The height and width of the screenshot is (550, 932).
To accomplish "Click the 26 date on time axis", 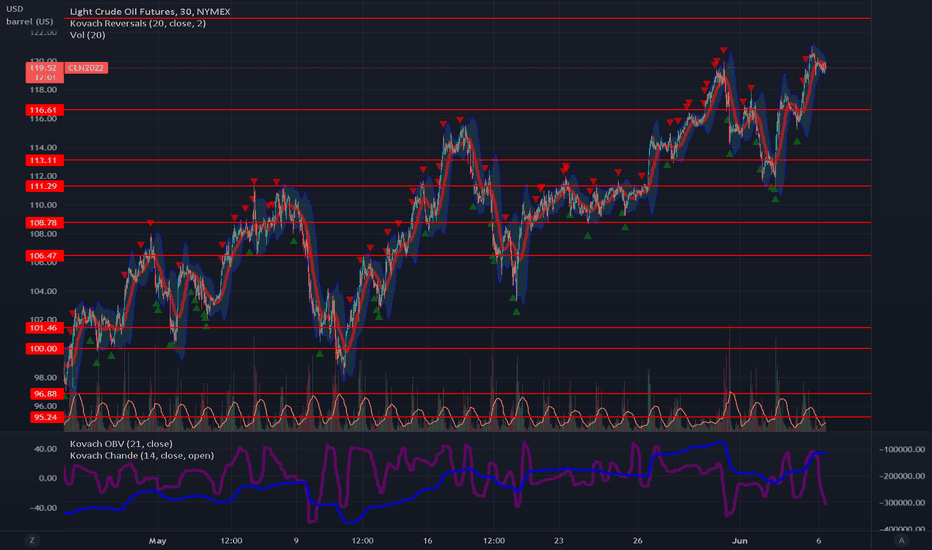I will coord(638,540).
